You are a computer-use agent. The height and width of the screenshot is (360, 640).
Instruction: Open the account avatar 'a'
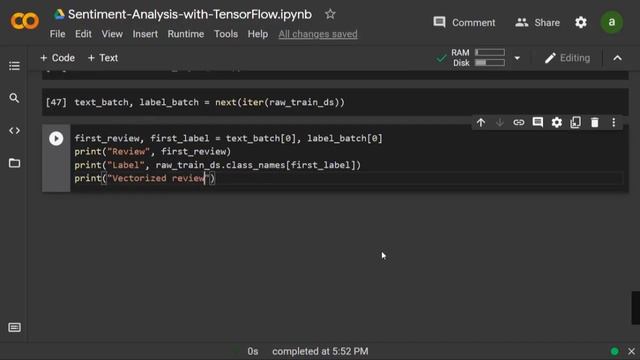coord(611,22)
